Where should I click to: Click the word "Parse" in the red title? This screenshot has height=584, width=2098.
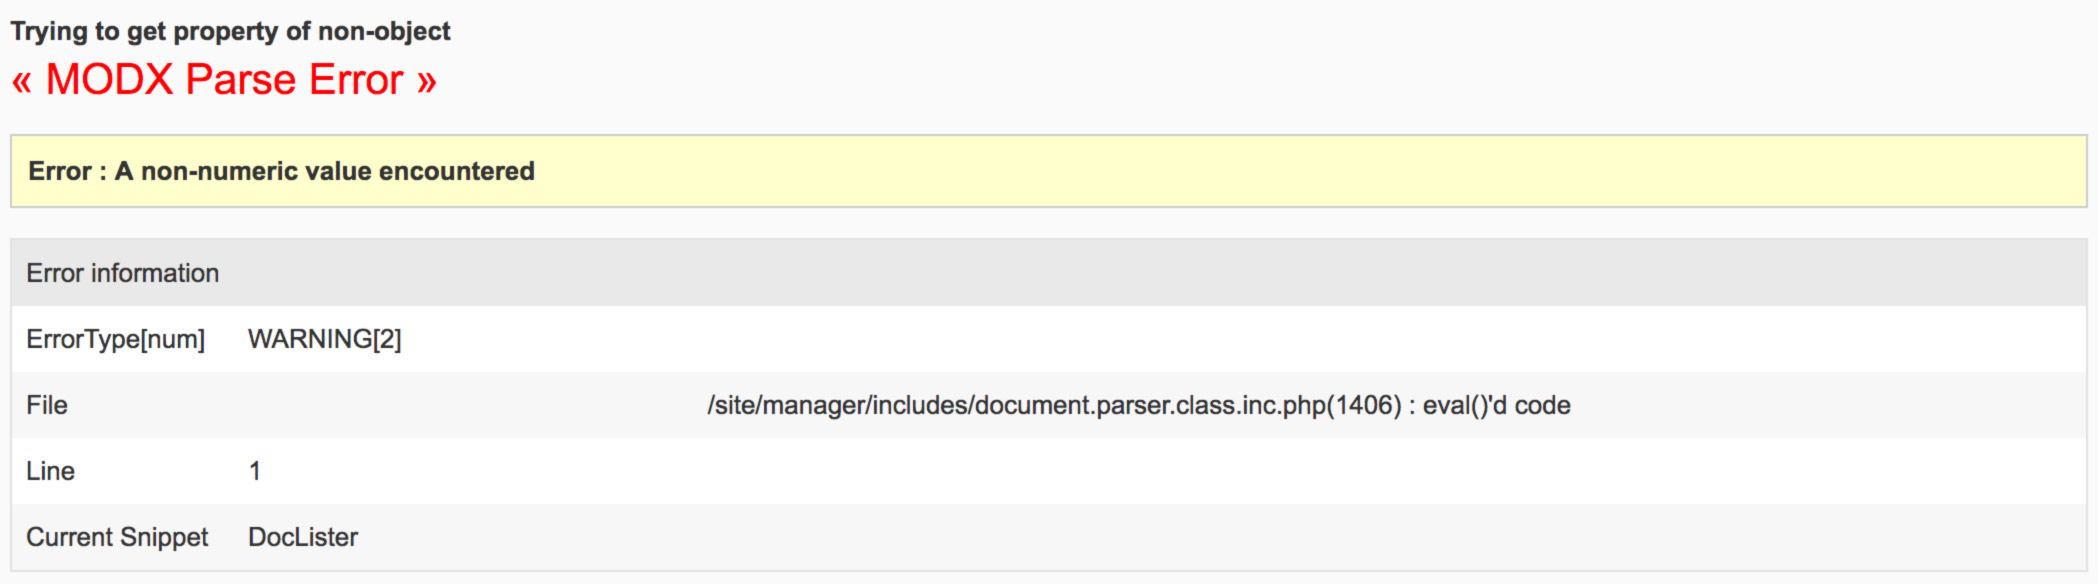pyautogui.click(x=241, y=80)
